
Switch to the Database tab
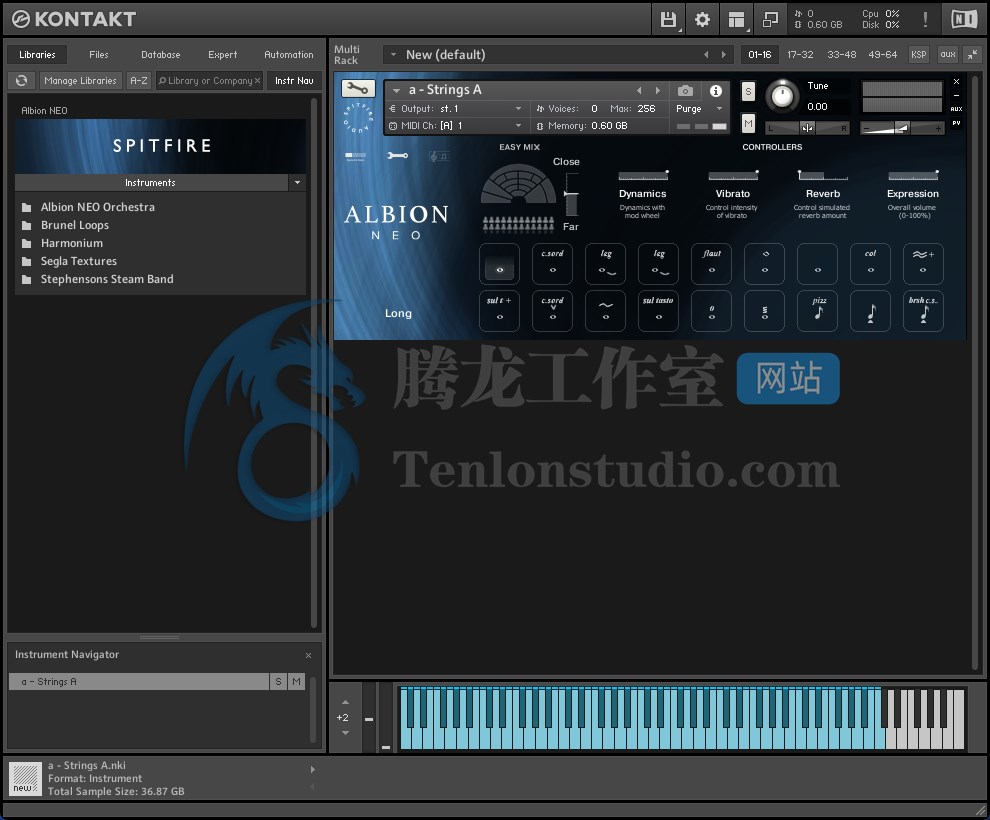(160, 55)
